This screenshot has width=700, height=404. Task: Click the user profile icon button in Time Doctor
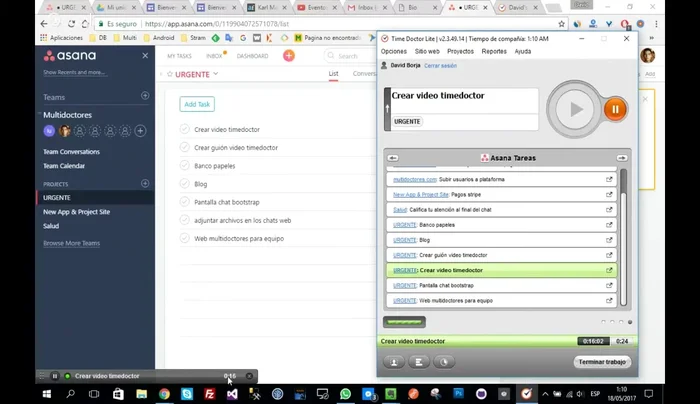click(x=394, y=362)
